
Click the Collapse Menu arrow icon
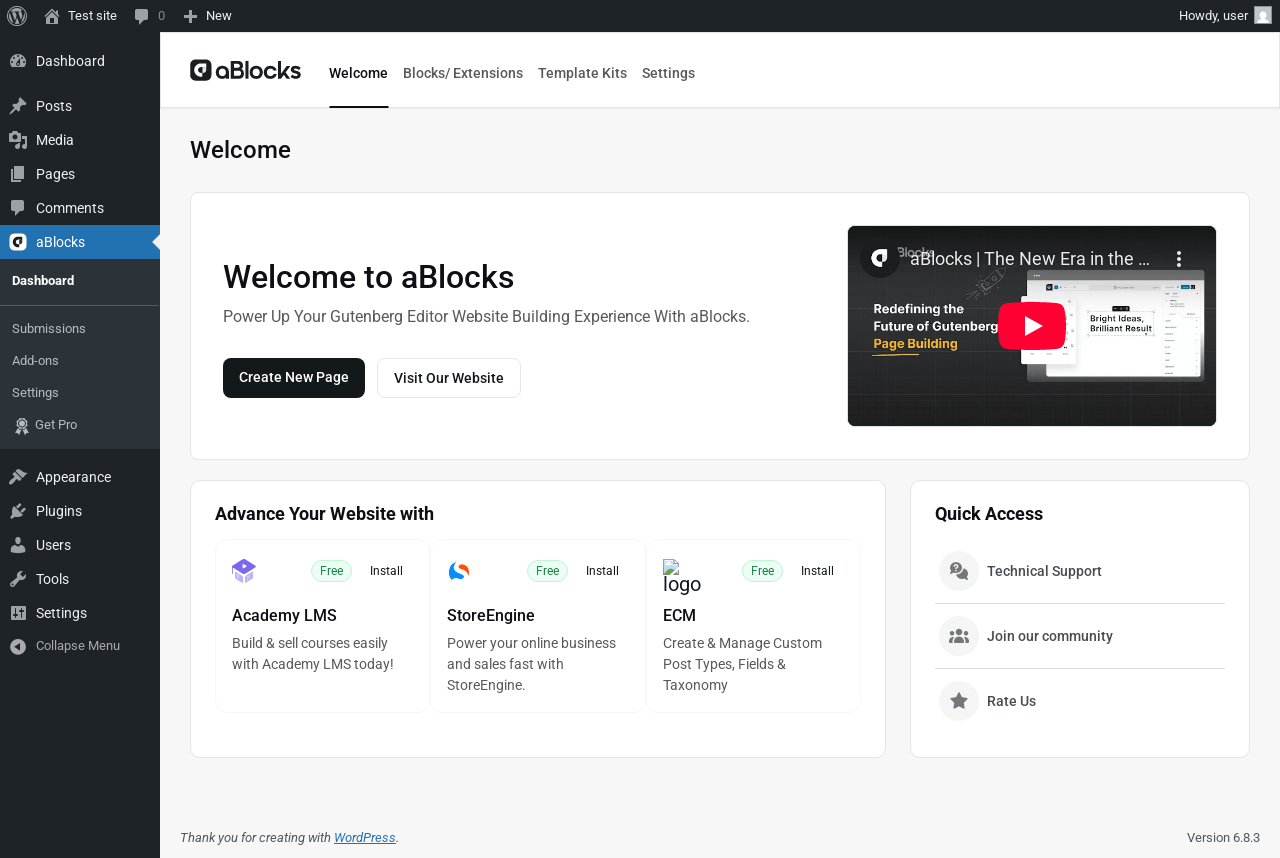(x=18, y=646)
